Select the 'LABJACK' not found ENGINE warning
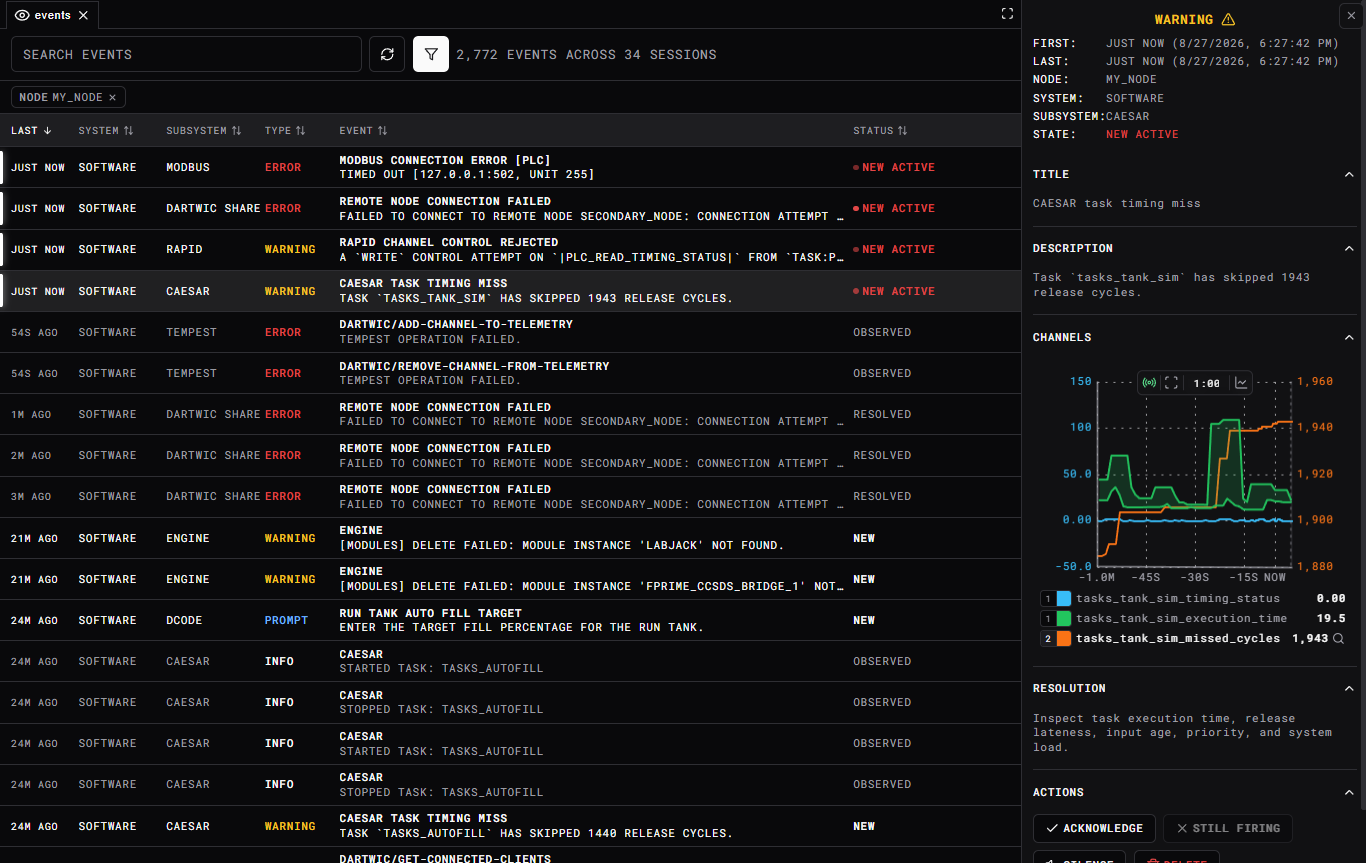1366x863 pixels. point(510,538)
